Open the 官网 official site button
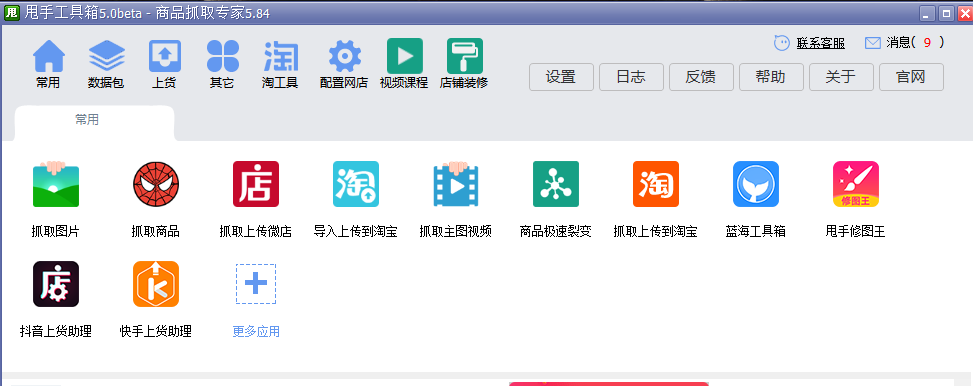Viewport: 973px width, 386px height. (x=912, y=77)
